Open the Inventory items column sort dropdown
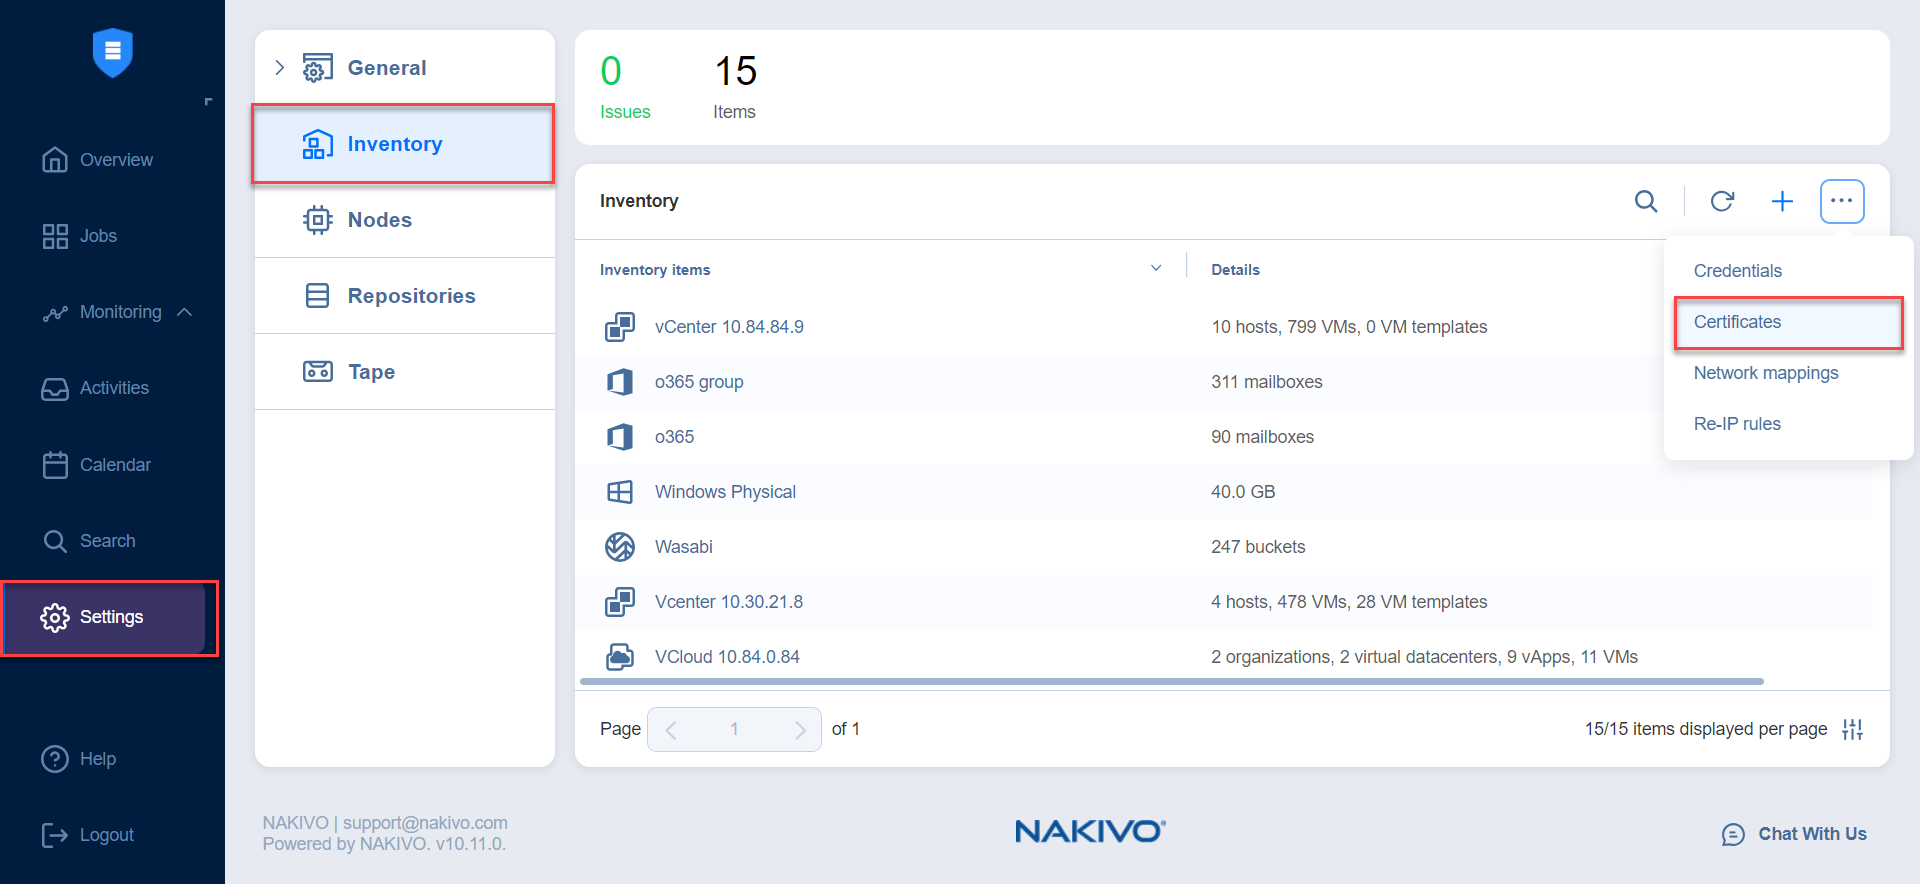This screenshot has height=884, width=1920. pos(1156,269)
